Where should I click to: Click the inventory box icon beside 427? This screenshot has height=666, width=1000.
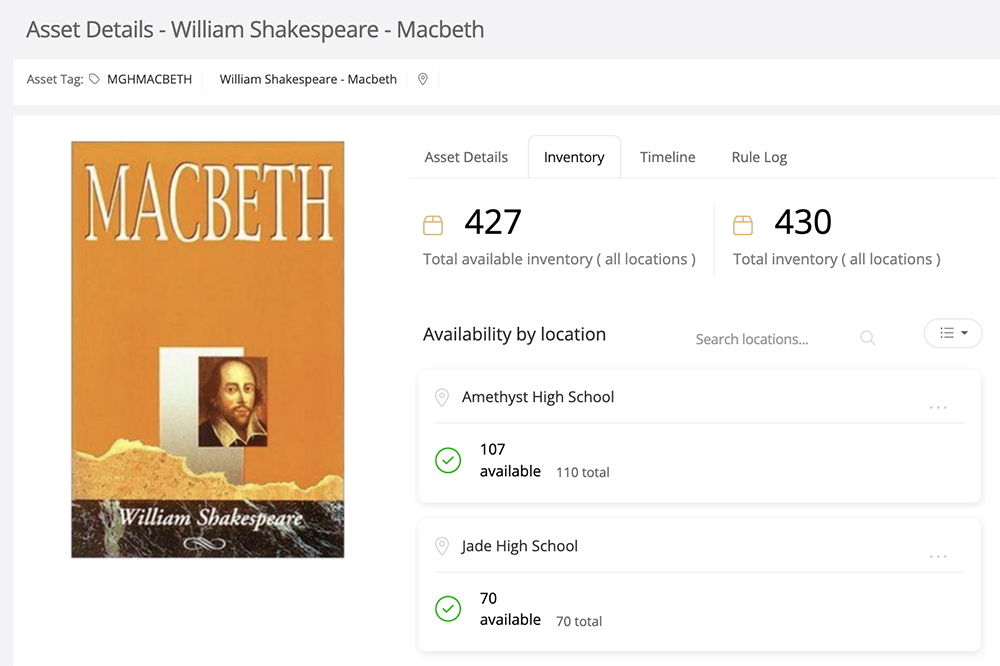coord(433,224)
